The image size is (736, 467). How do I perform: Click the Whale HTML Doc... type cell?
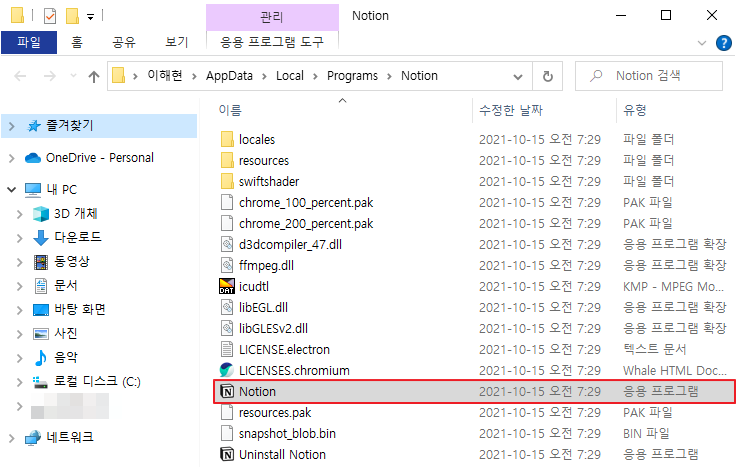[675, 370]
